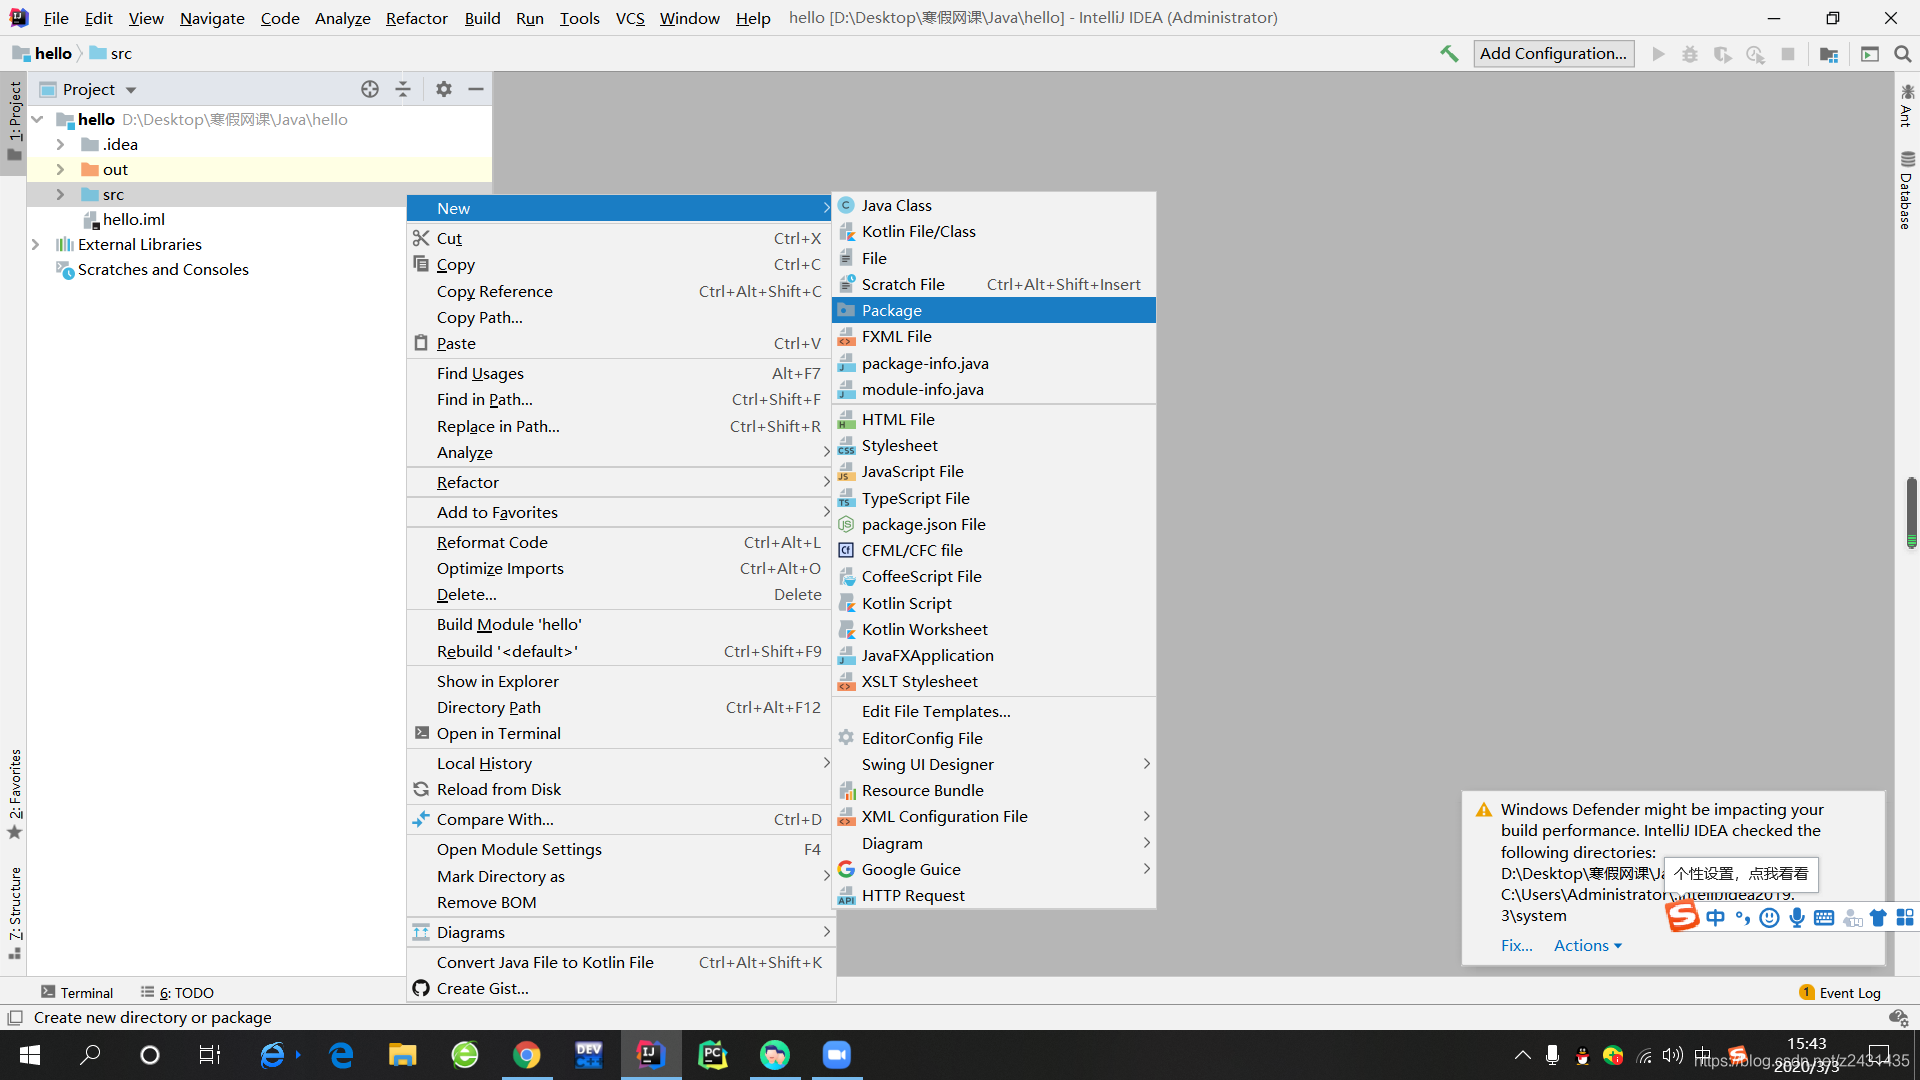
Task: Select FXML File entry
Action: coord(994,336)
